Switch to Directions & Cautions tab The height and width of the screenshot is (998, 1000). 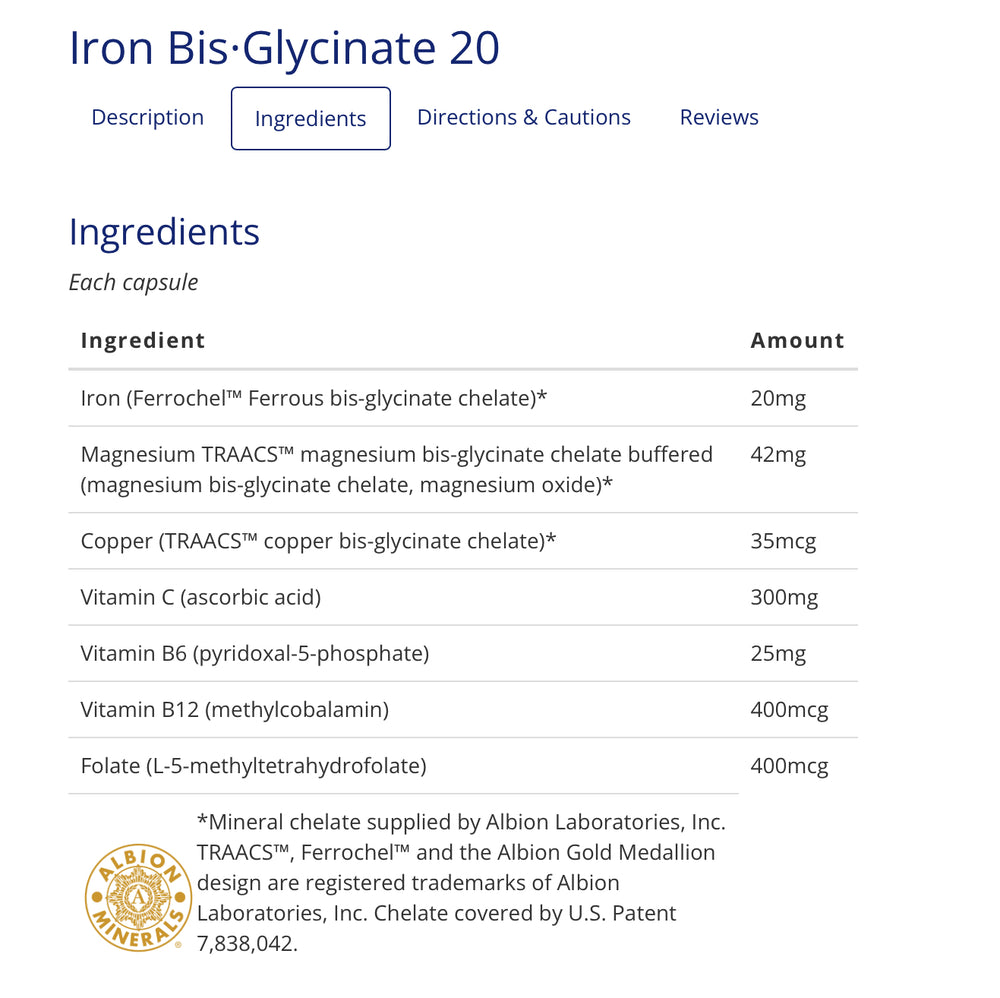tap(524, 117)
